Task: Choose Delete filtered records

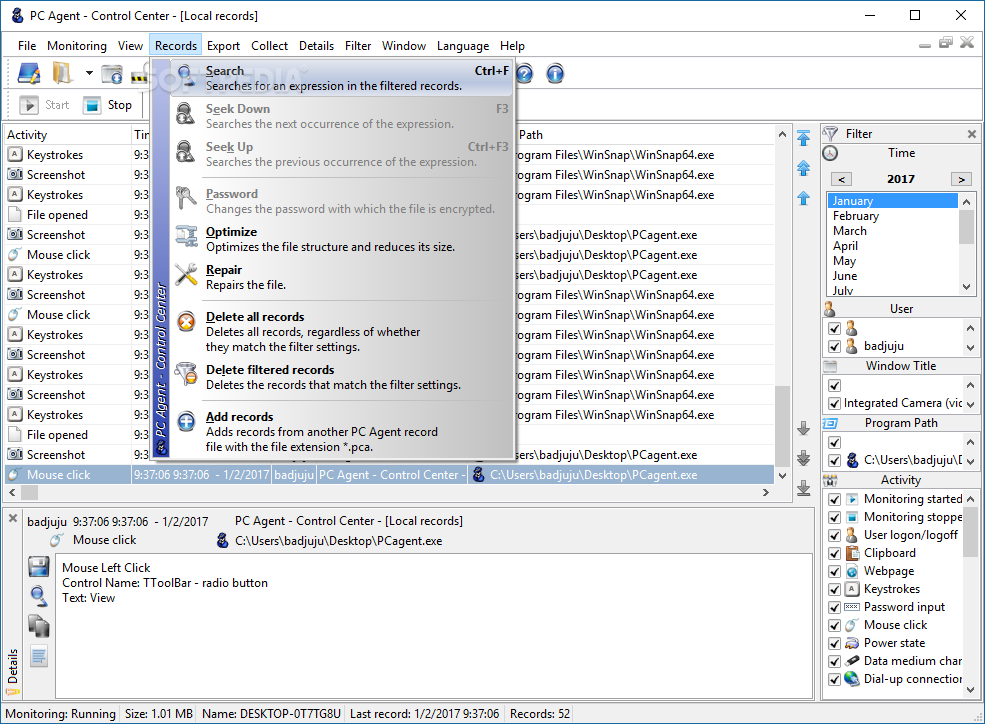Action: (342, 377)
